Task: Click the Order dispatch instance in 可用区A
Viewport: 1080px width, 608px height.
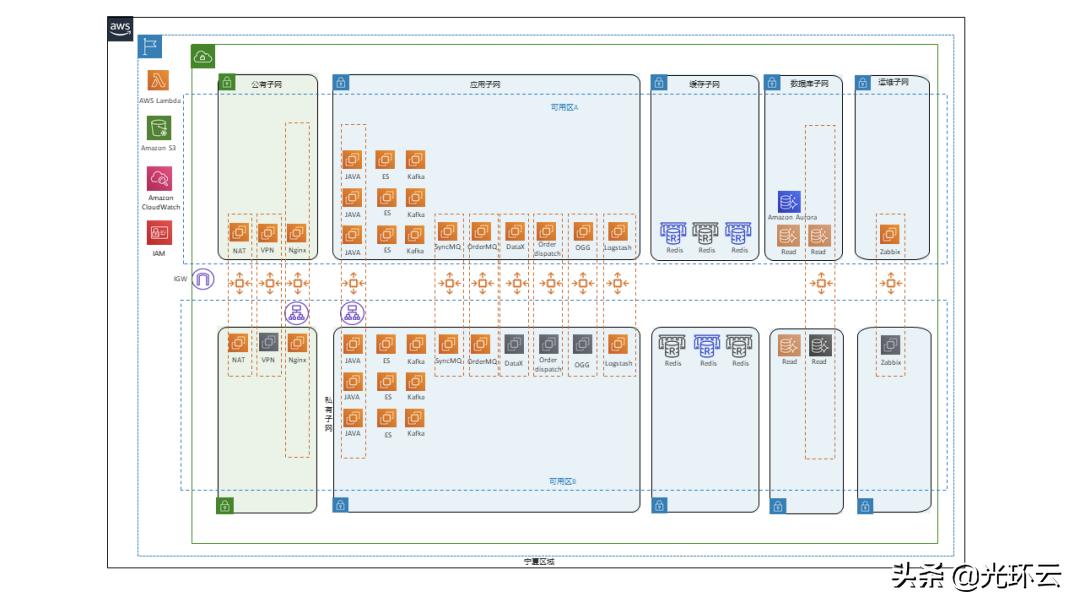Action: [547, 231]
